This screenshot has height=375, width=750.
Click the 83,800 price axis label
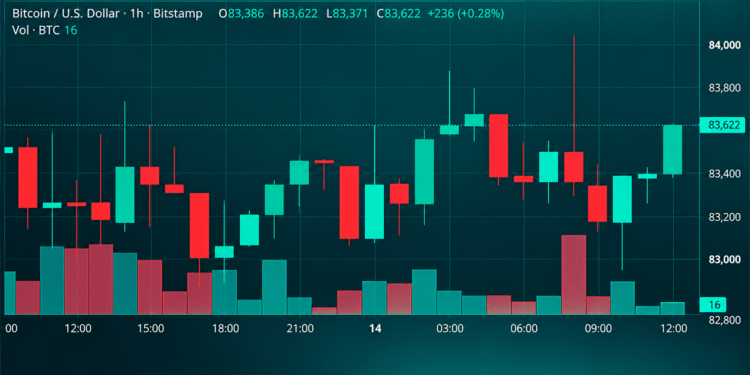coord(724,88)
